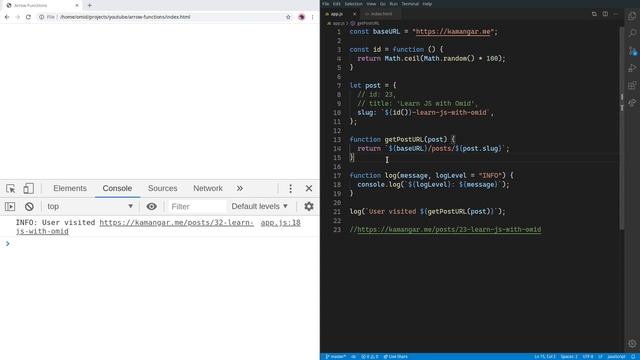The height and width of the screenshot is (360, 640).
Task: Open the View menu in VS Code
Action: tap(371, 4)
